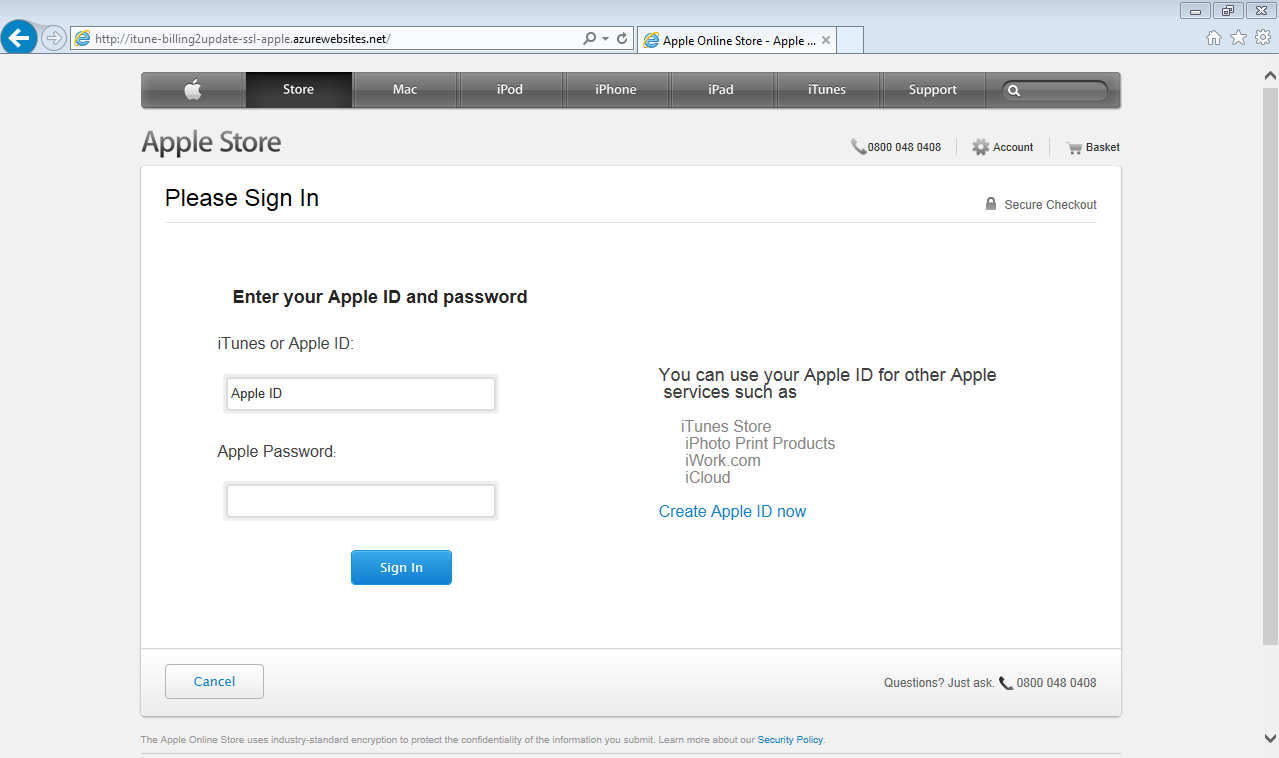Open the Support navigation item
Screen dimensions: 1279x758
click(x=932, y=90)
